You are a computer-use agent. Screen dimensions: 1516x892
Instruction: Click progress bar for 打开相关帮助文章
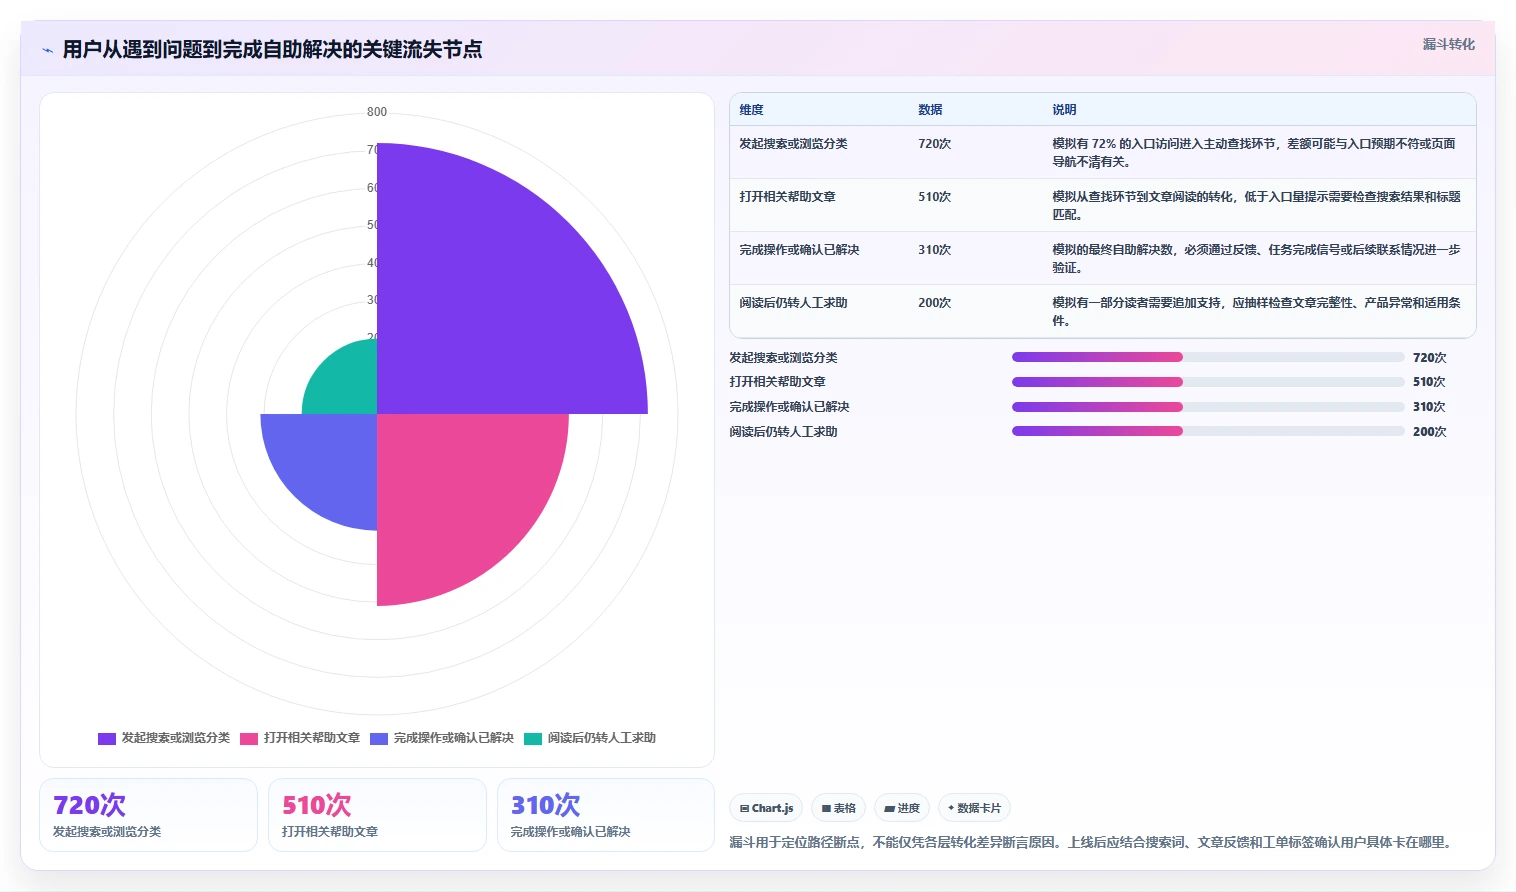[x=1208, y=382]
